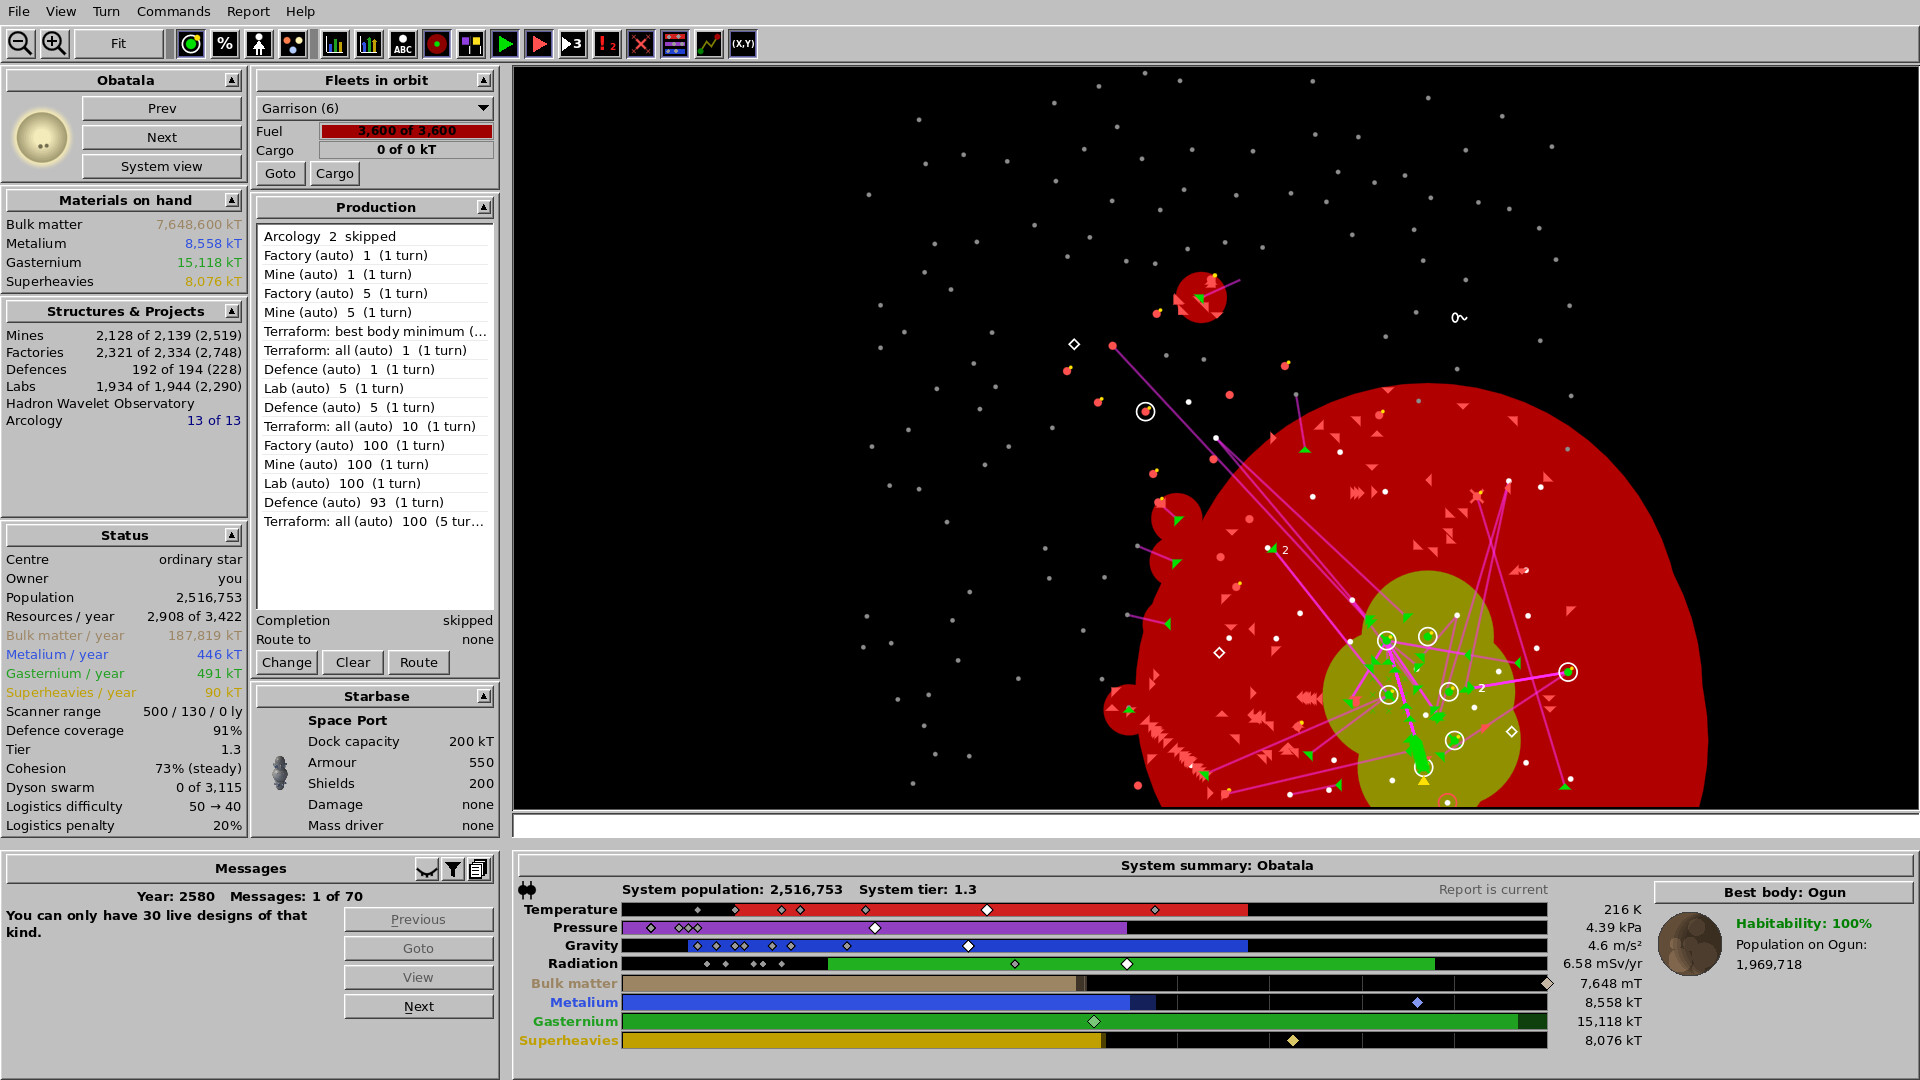Collapse the Structures & Projects panel
The width and height of the screenshot is (1920, 1080).
pyautogui.click(x=232, y=311)
